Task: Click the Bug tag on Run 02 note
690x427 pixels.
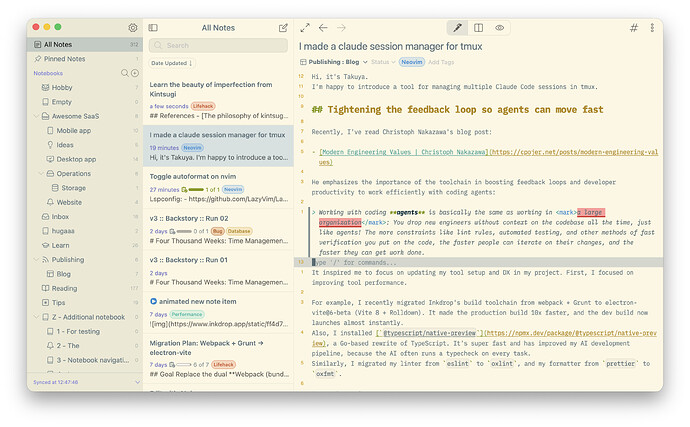Action: [x=217, y=231]
